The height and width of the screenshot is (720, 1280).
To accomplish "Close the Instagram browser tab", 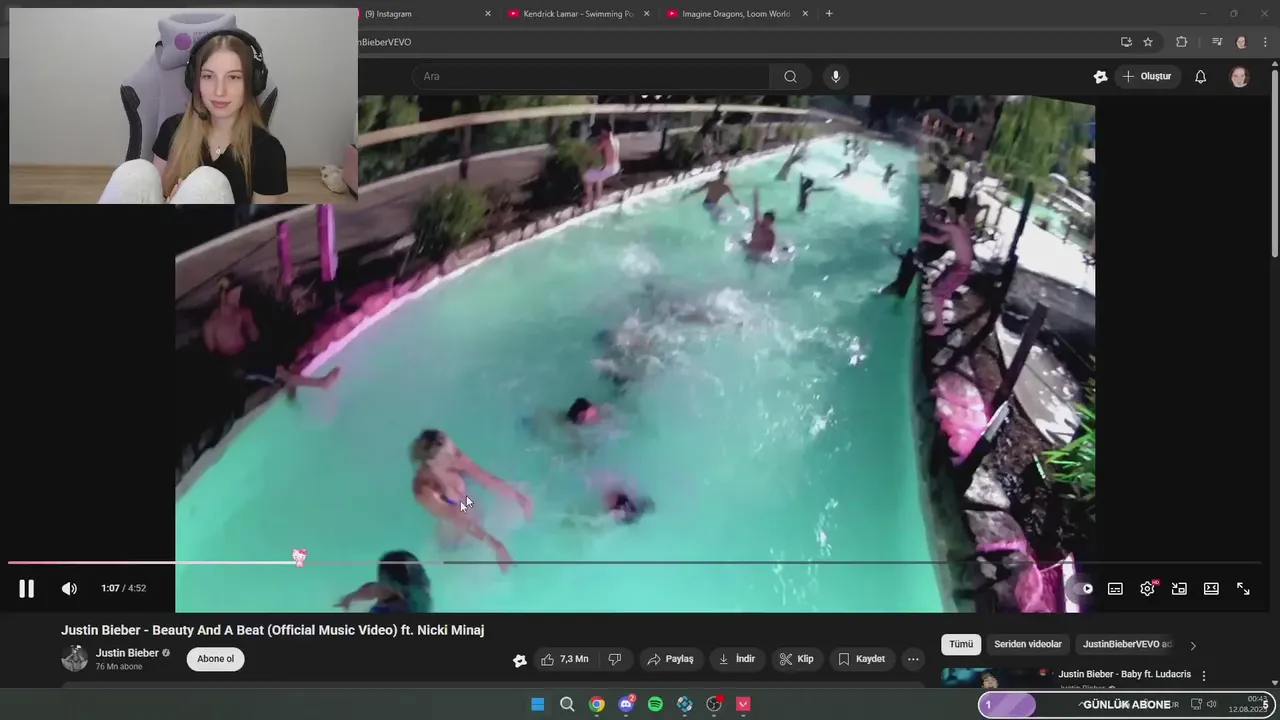I will coord(488,14).
